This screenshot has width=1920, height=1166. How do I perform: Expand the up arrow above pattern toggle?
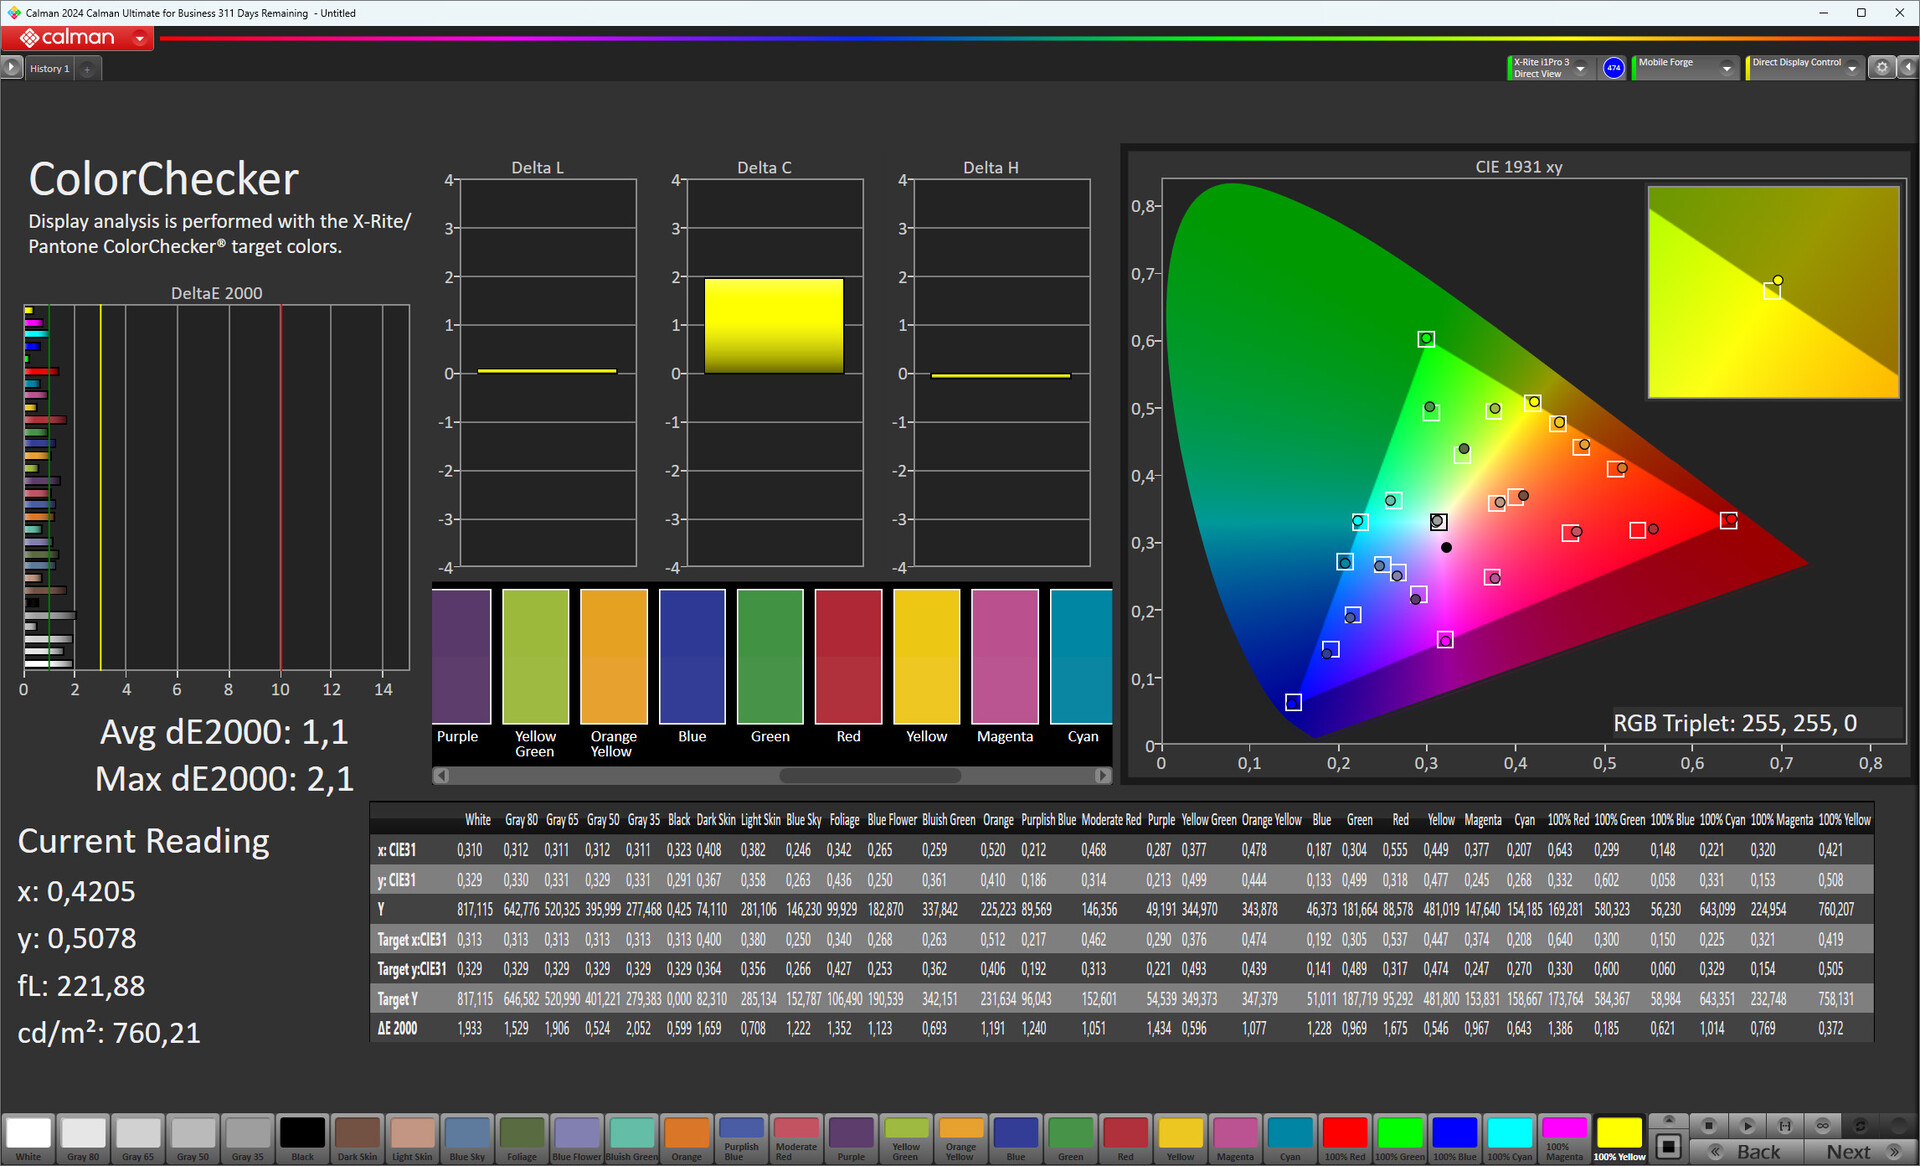click(1668, 1121)
